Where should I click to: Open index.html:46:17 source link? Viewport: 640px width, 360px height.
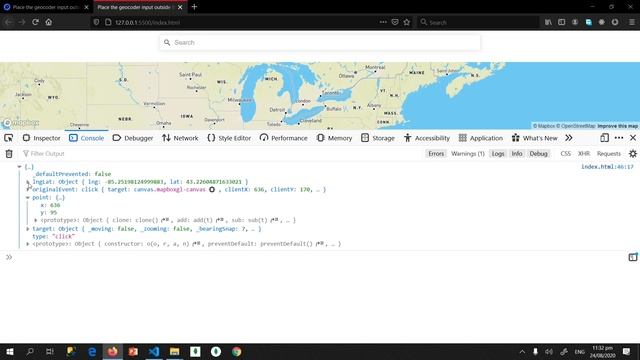tap(607, 167)
